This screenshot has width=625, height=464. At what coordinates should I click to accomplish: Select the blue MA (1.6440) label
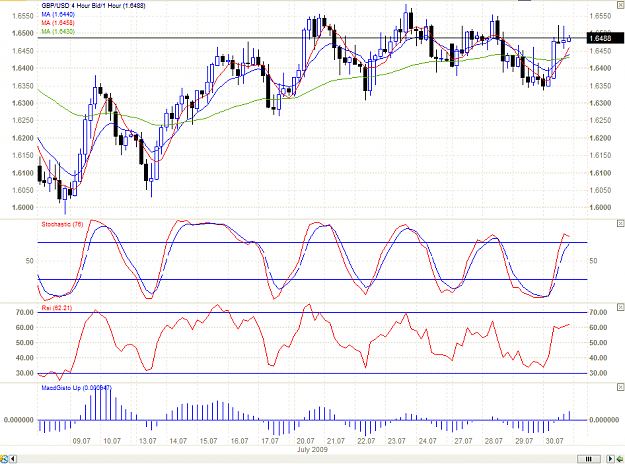point(58,14)
